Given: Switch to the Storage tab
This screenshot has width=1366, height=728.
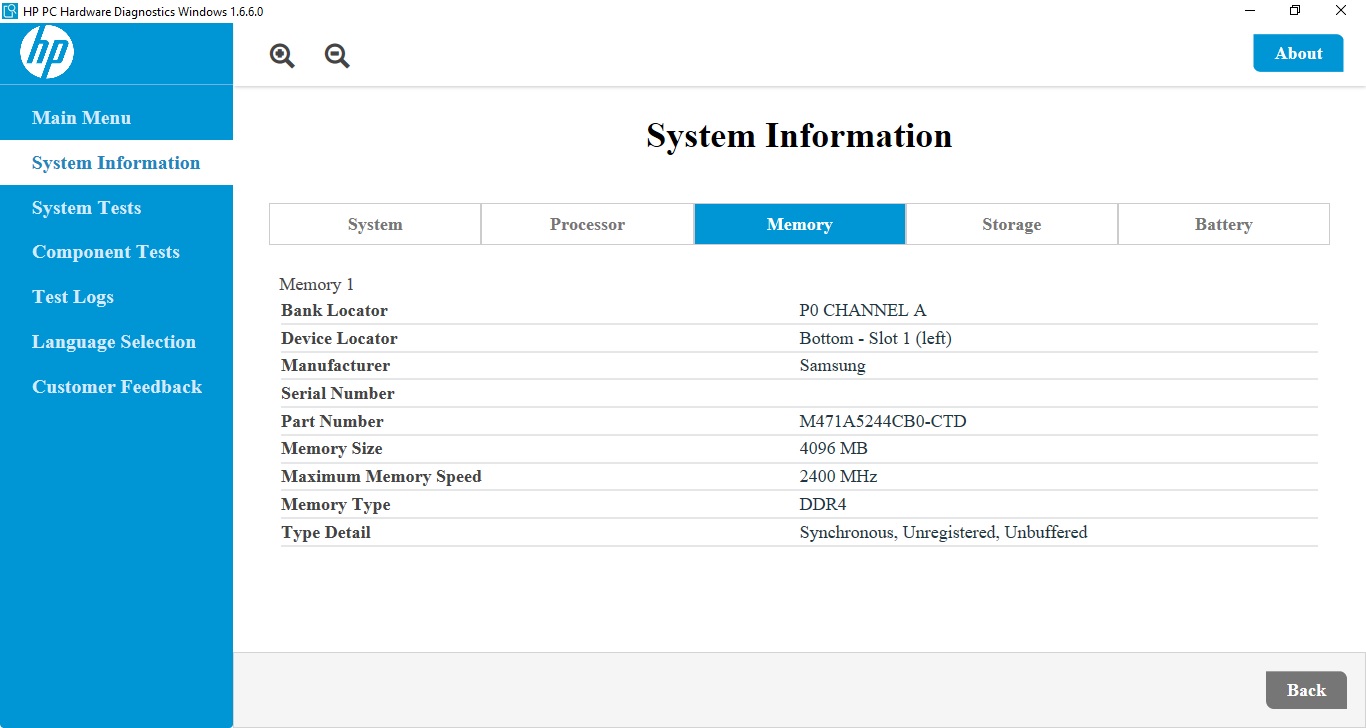Looking at the screenshot, I should 1011,225.
